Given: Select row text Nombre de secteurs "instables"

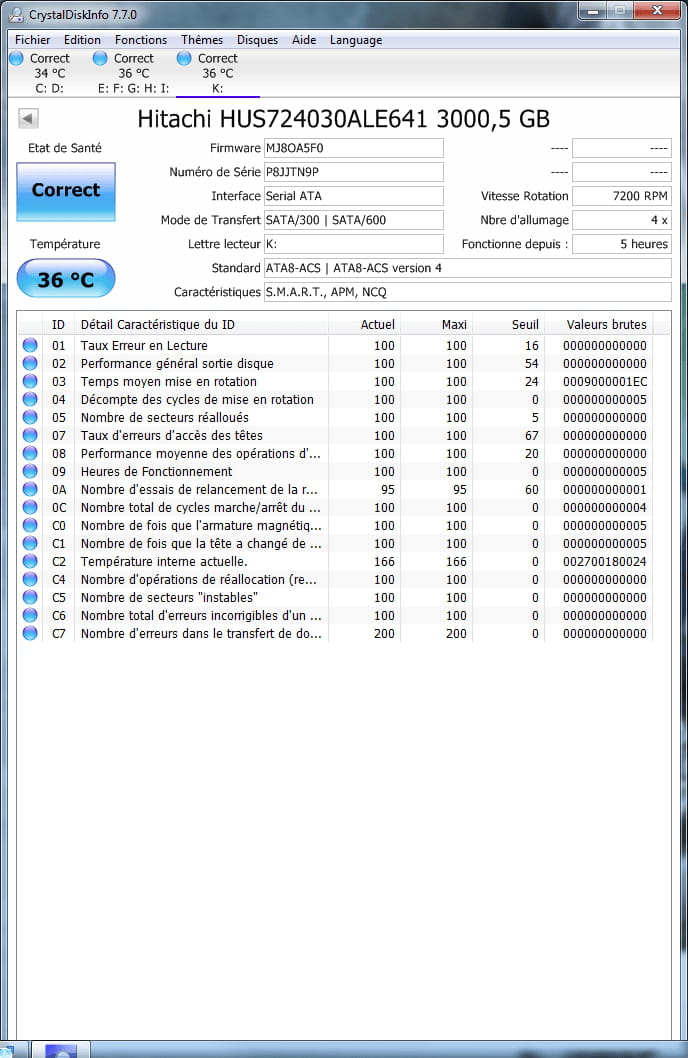Looking at the screenshot, I should [x=169, y=598].
